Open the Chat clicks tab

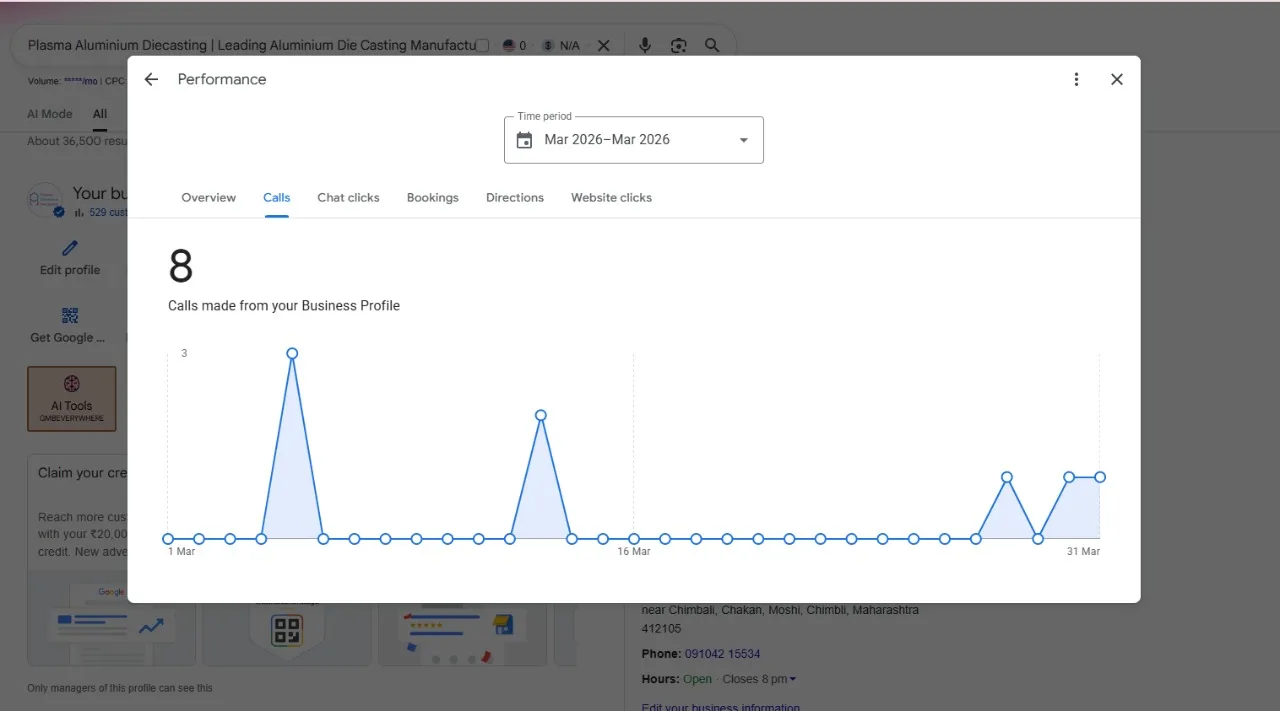click(348, 198)
